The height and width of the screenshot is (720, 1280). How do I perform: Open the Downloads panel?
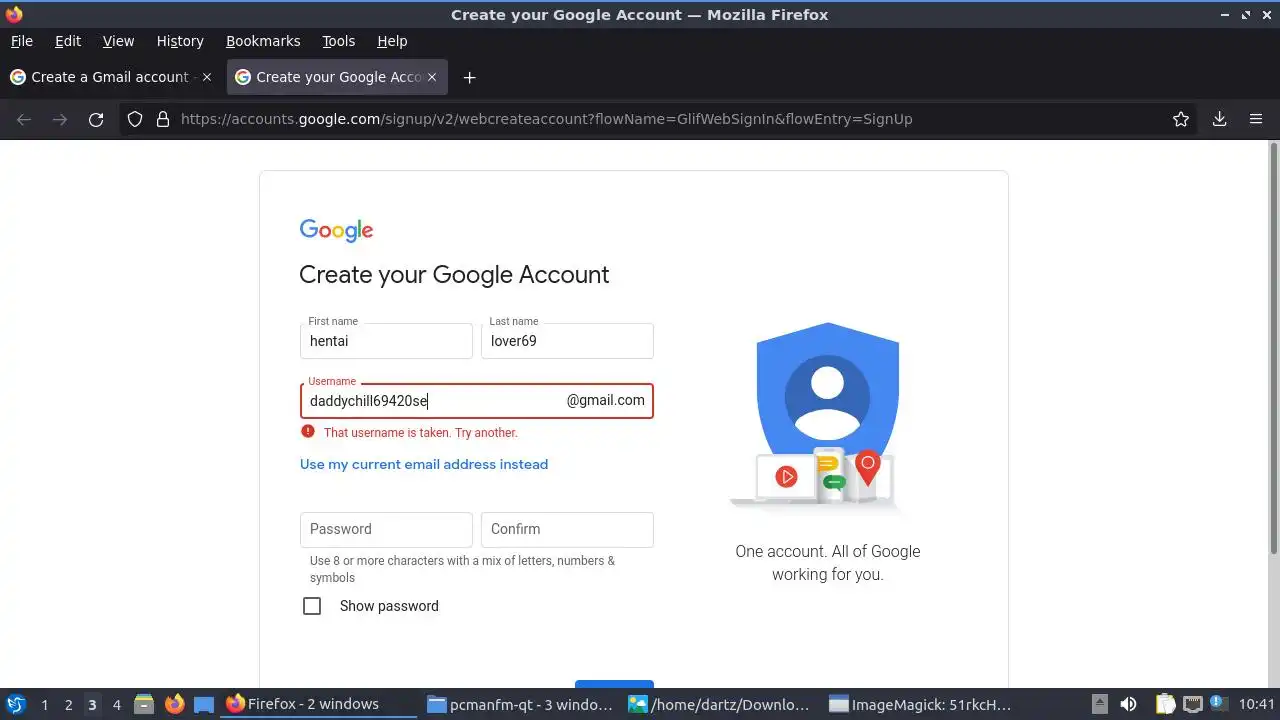1219,119
